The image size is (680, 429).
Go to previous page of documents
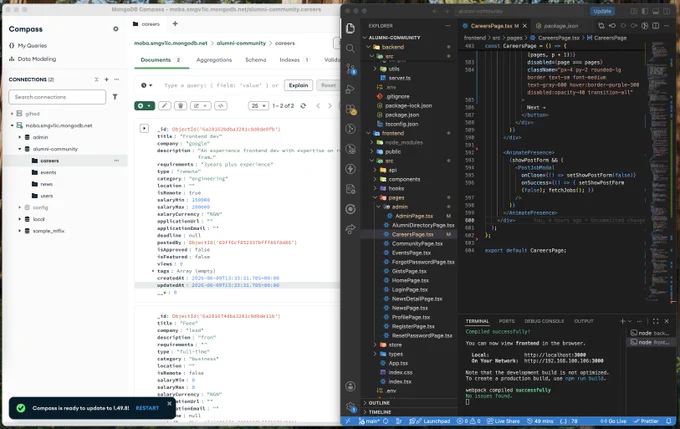click(x=318, y=106)
